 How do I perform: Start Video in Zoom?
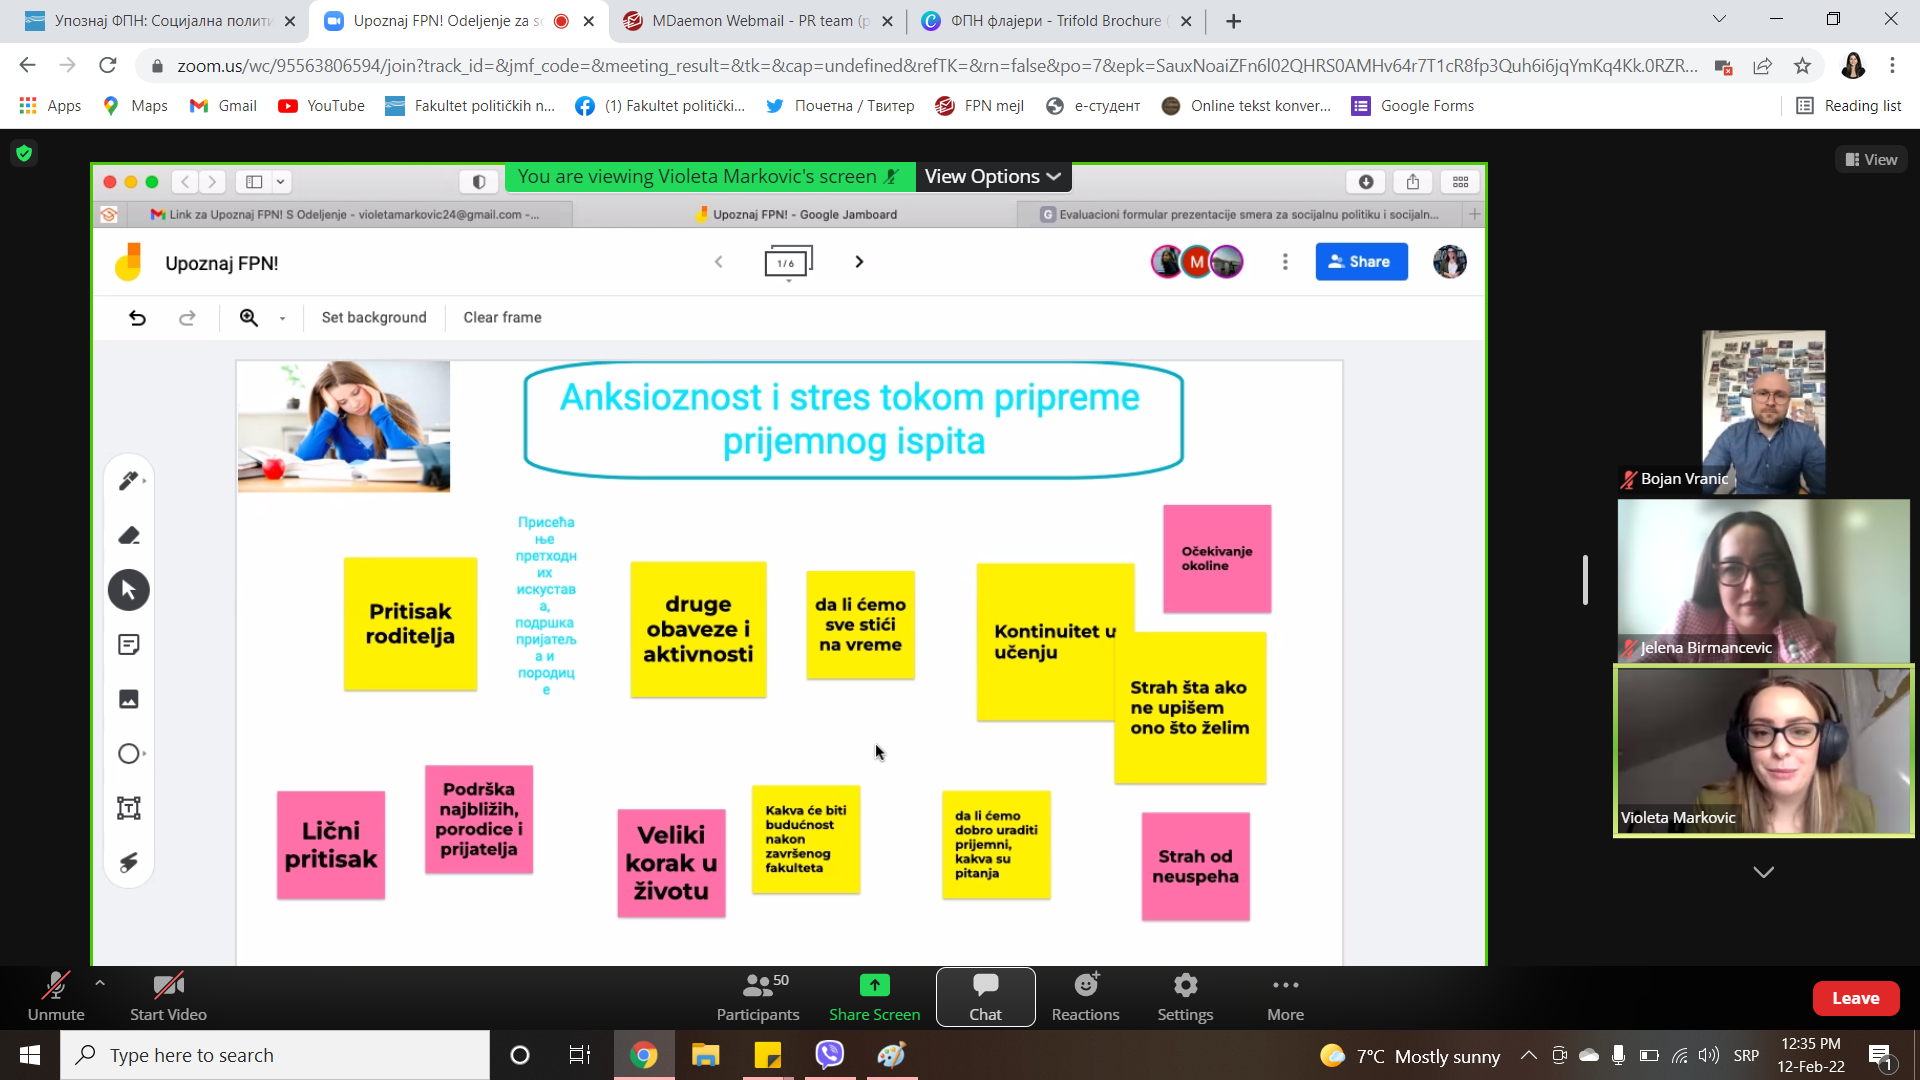click(168, 997)
